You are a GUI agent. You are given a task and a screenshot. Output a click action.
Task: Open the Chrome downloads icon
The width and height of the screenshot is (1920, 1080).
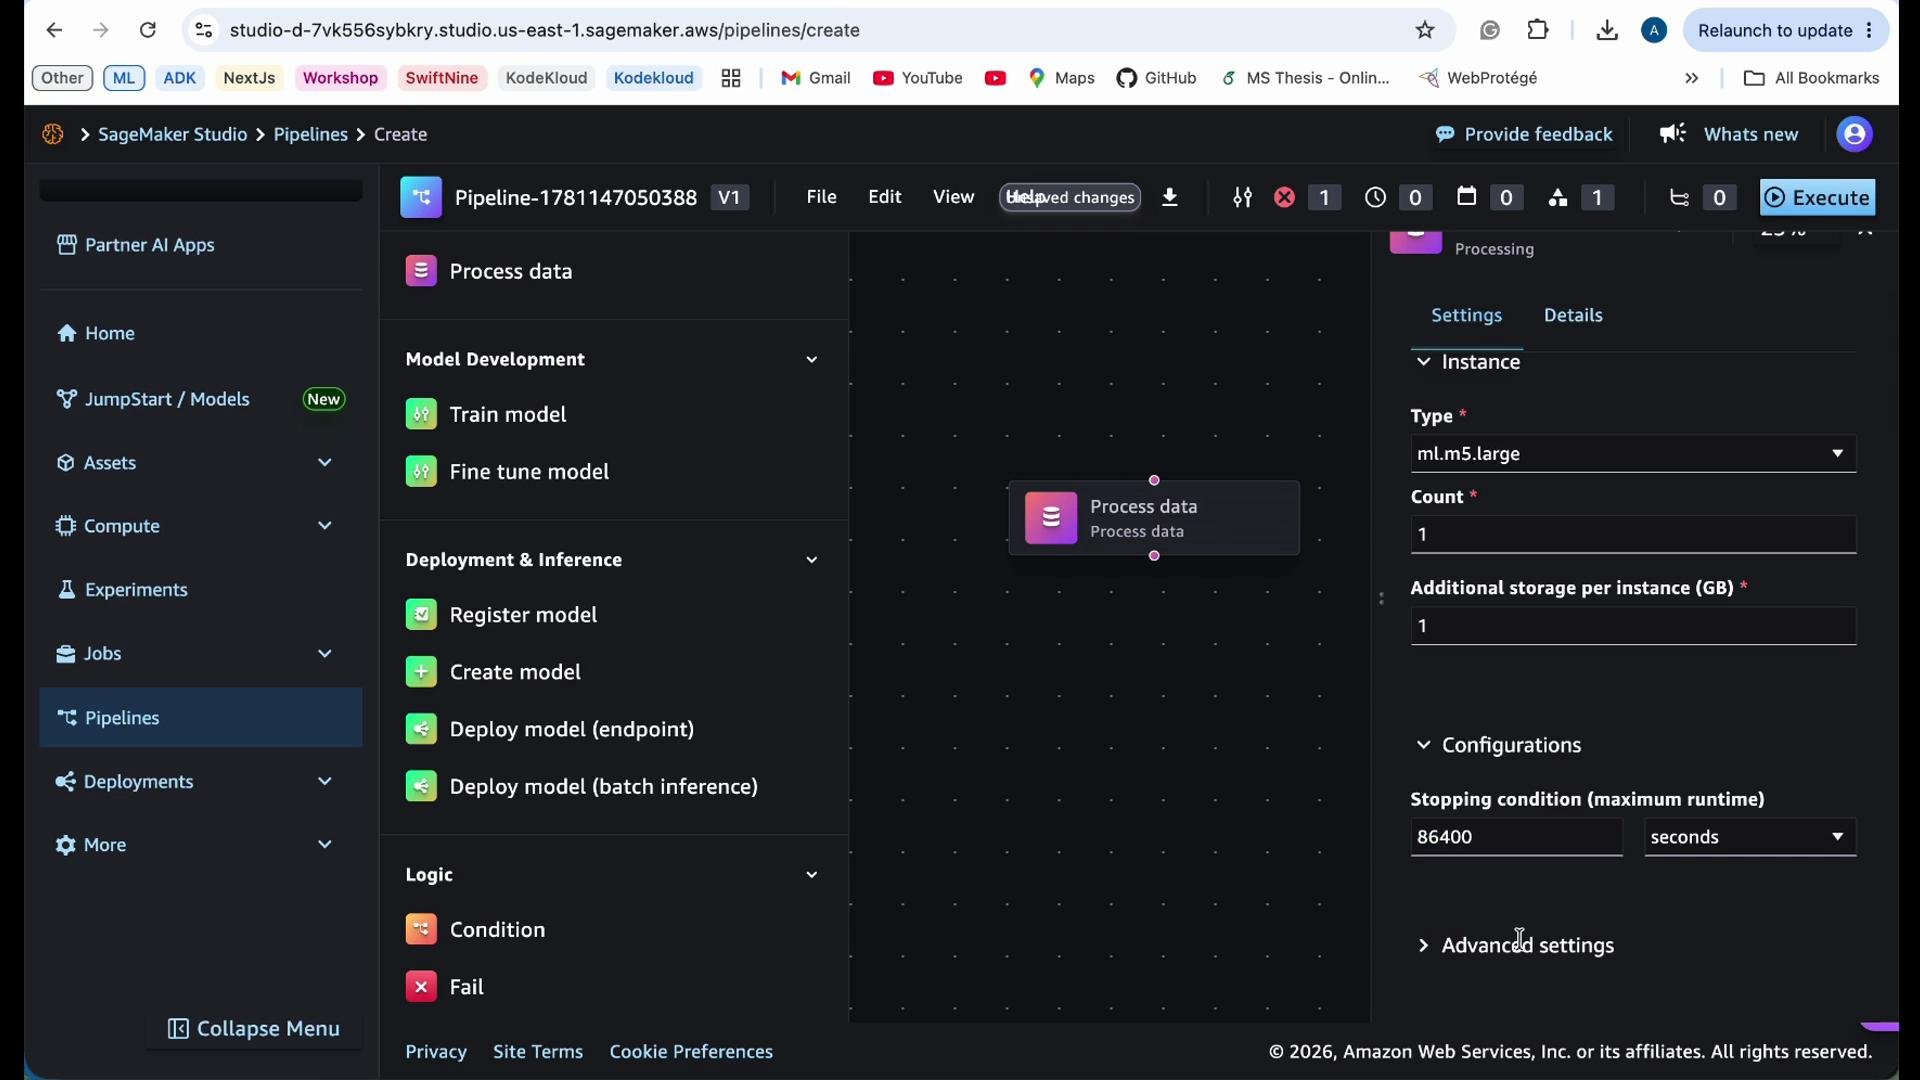point(1607,30)
